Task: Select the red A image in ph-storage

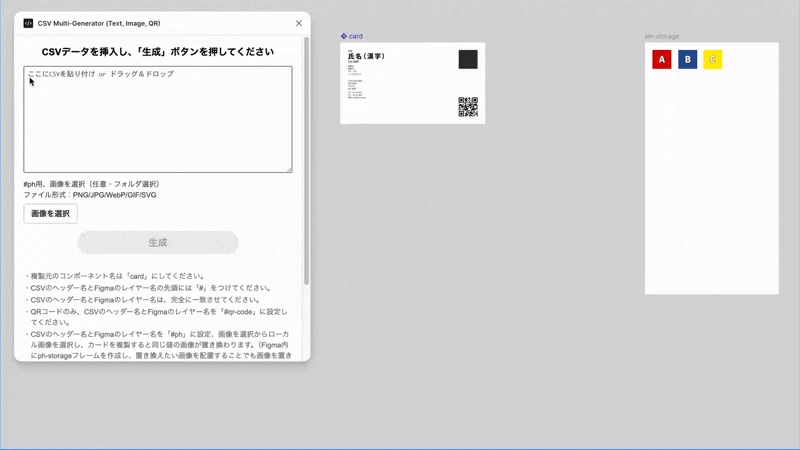Action: (x=662, y=60)
